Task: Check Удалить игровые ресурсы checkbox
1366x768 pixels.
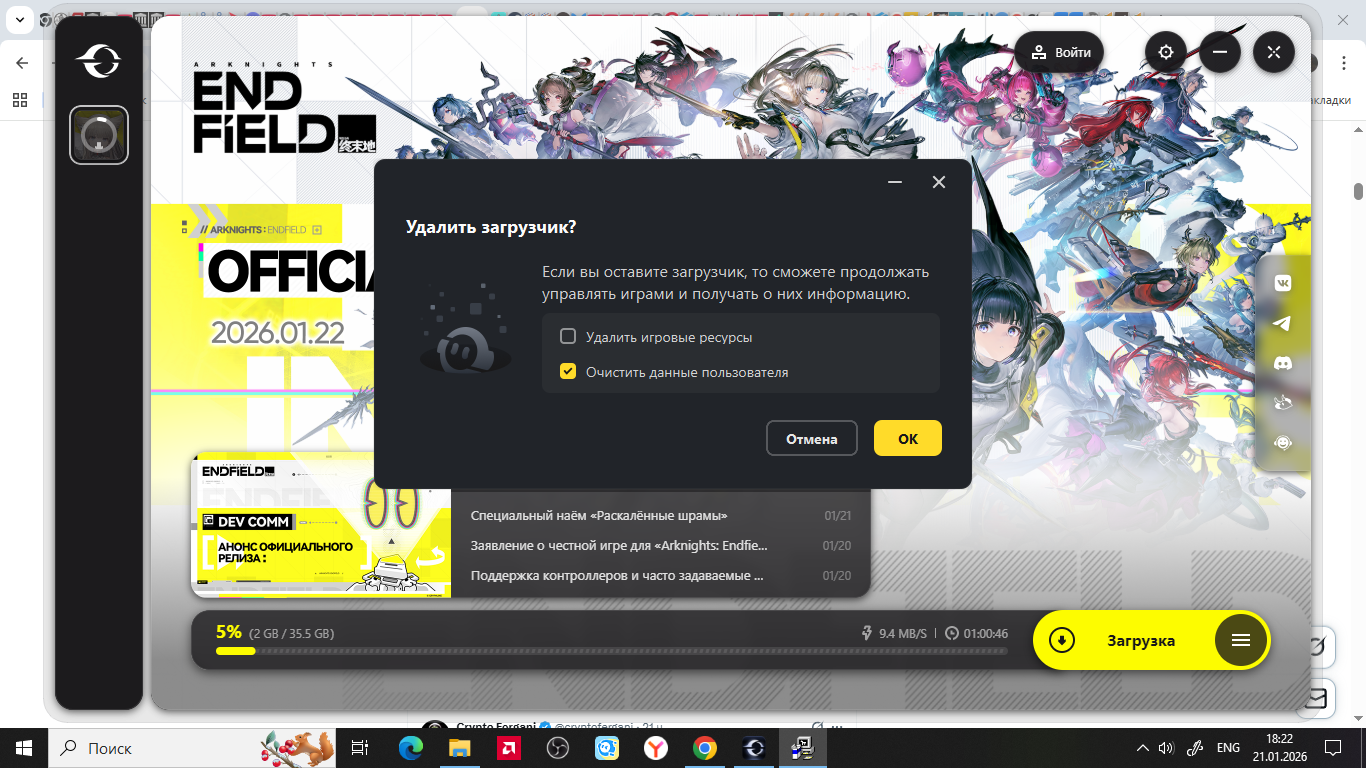Action: pos(568,337)
